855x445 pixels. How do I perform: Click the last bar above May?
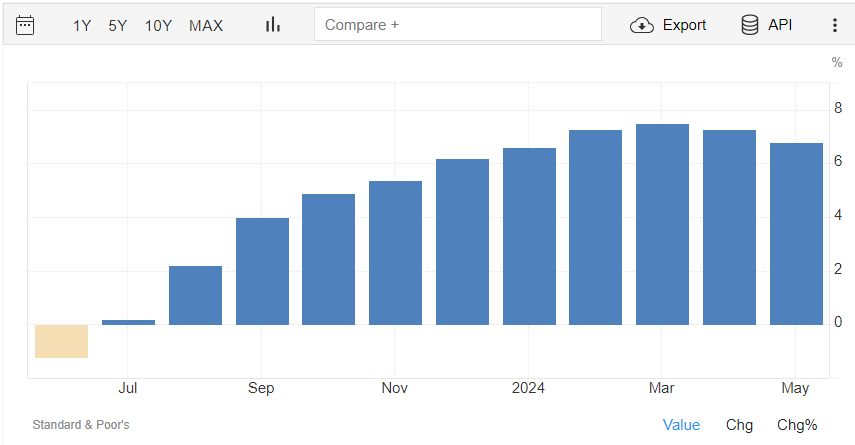(796, 234)
